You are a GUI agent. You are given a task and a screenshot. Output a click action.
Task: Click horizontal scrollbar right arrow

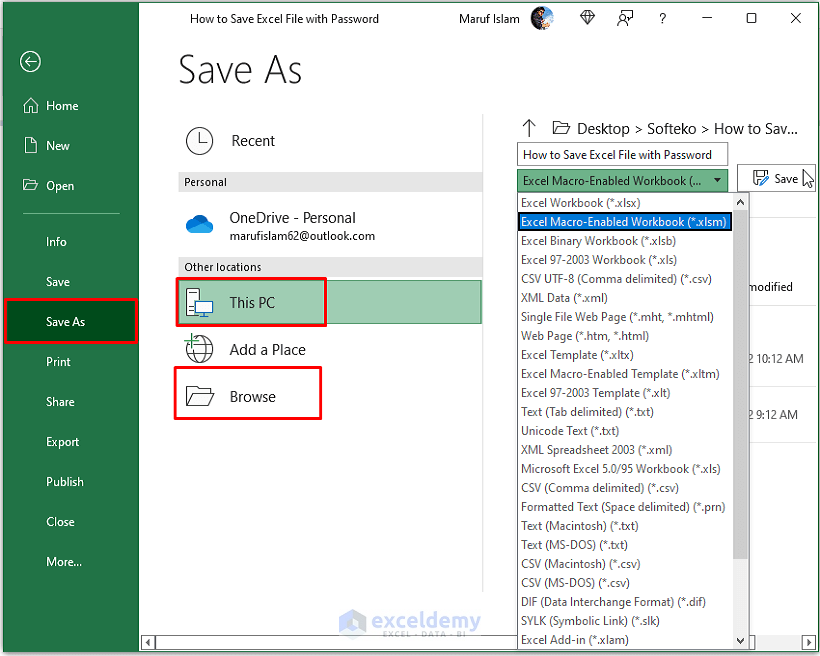click(x=808, y=642)
